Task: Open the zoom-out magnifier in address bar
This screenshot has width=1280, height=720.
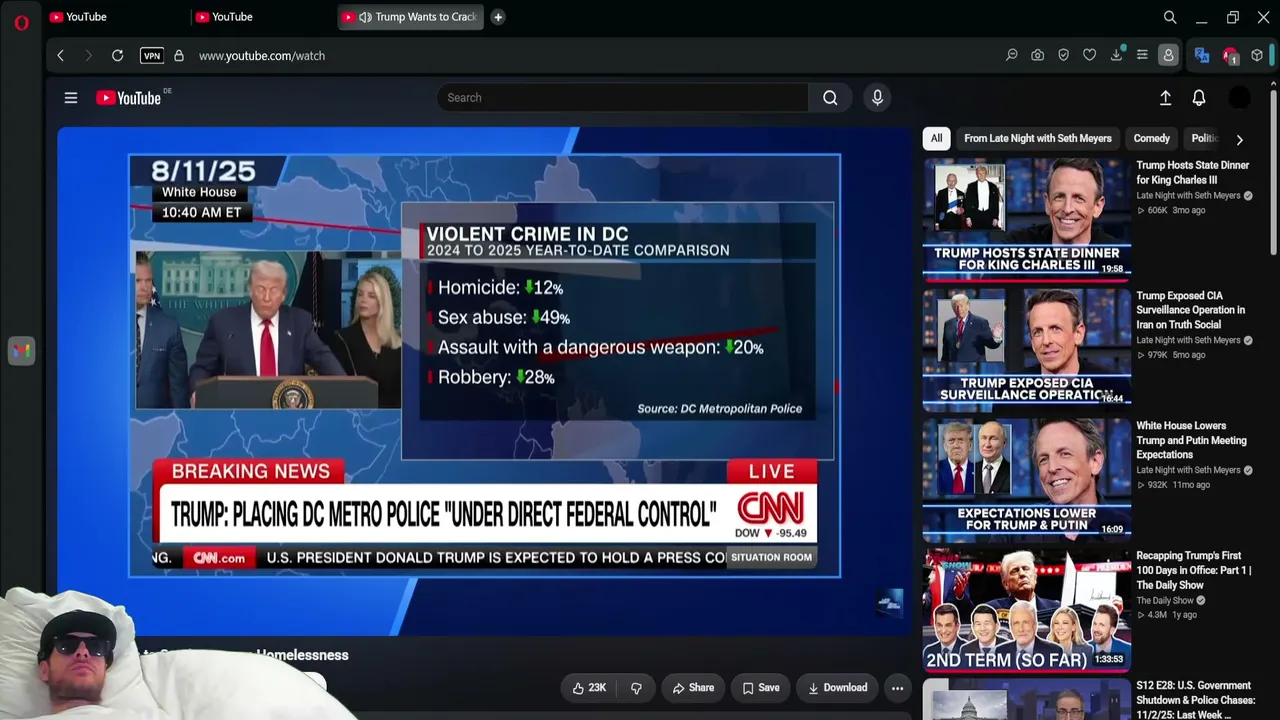Action: coord(1012,56)
